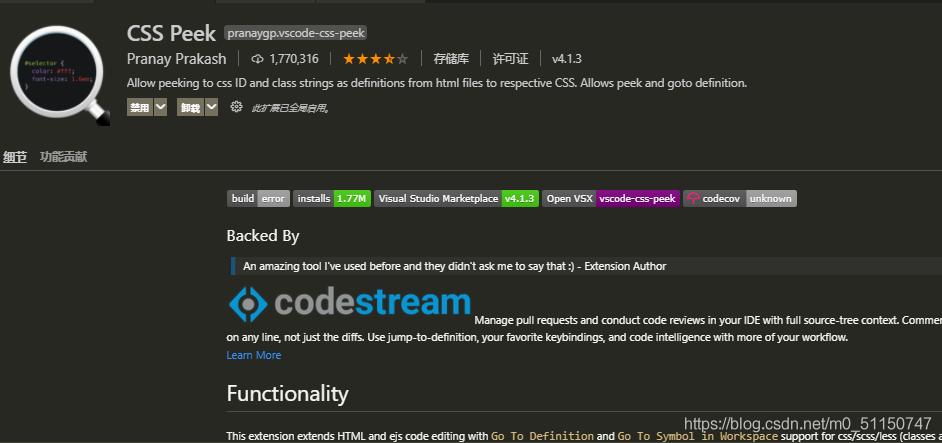The width and height of the screenshot is (942, 443).
Task: Switch to the 细节 tab
Action: (x=15, y=157)
